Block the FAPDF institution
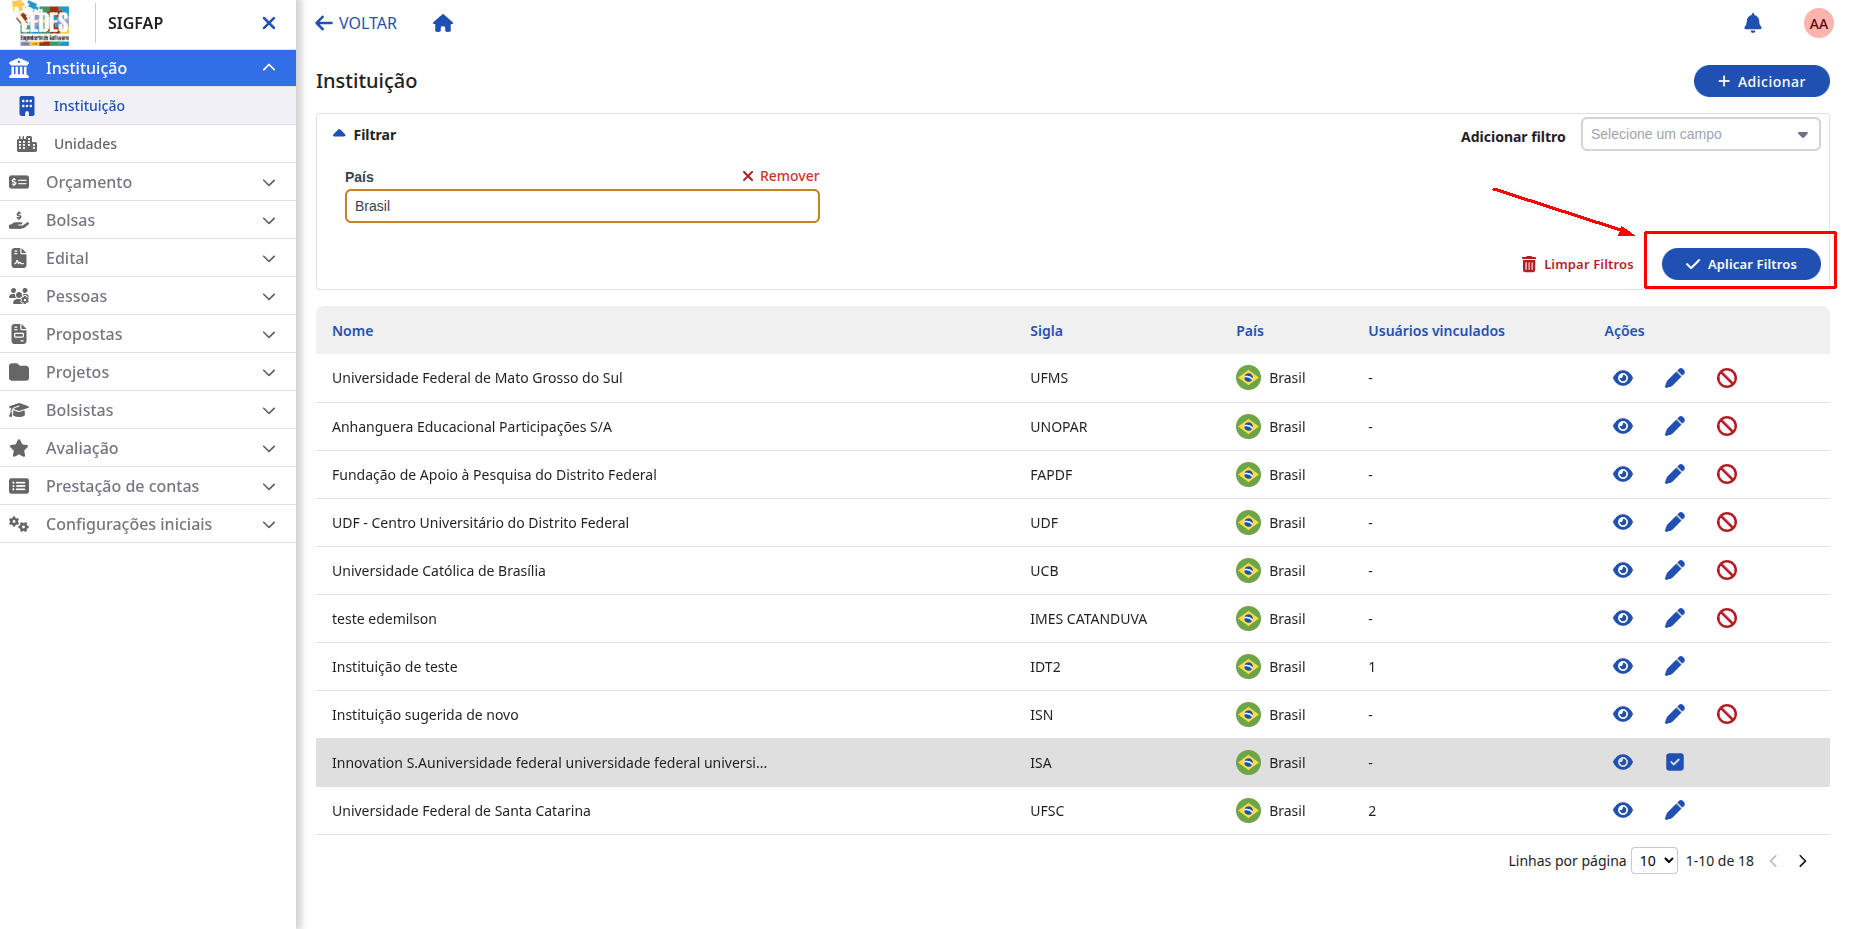This screenshot has width=1849, height=929. coord(1726,474)
